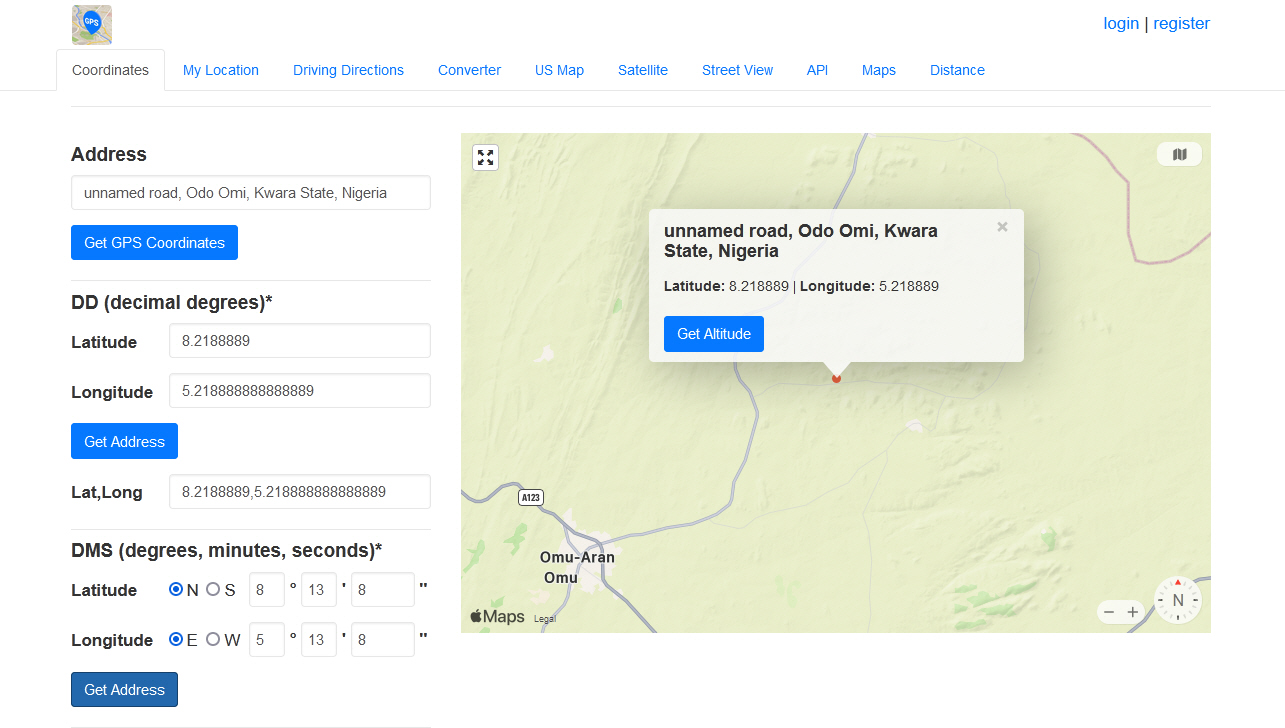This screenshot has height=728, width=1285.
Task: Open the map Legal link
Action: pos(545,619)
